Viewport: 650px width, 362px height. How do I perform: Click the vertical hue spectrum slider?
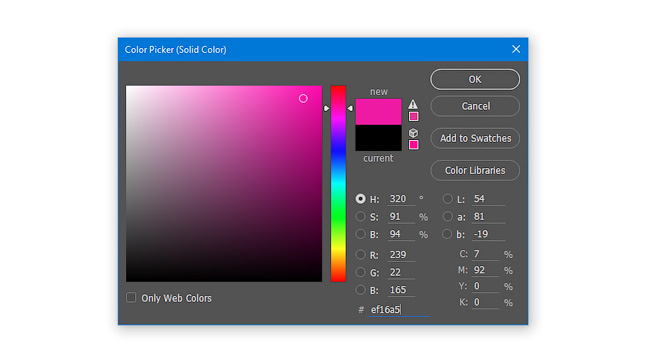(338, 184)
